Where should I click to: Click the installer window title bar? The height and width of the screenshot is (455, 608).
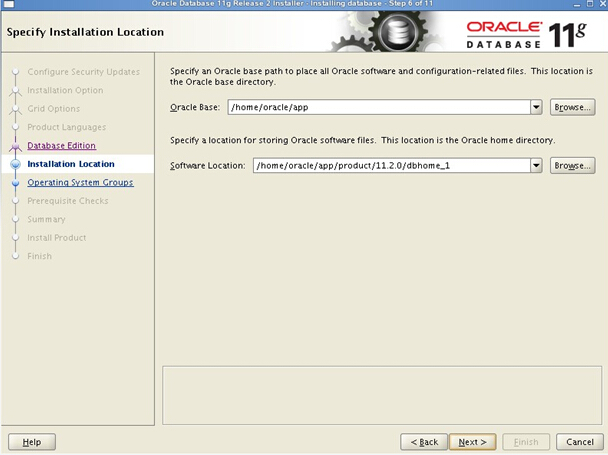(304, 4)
